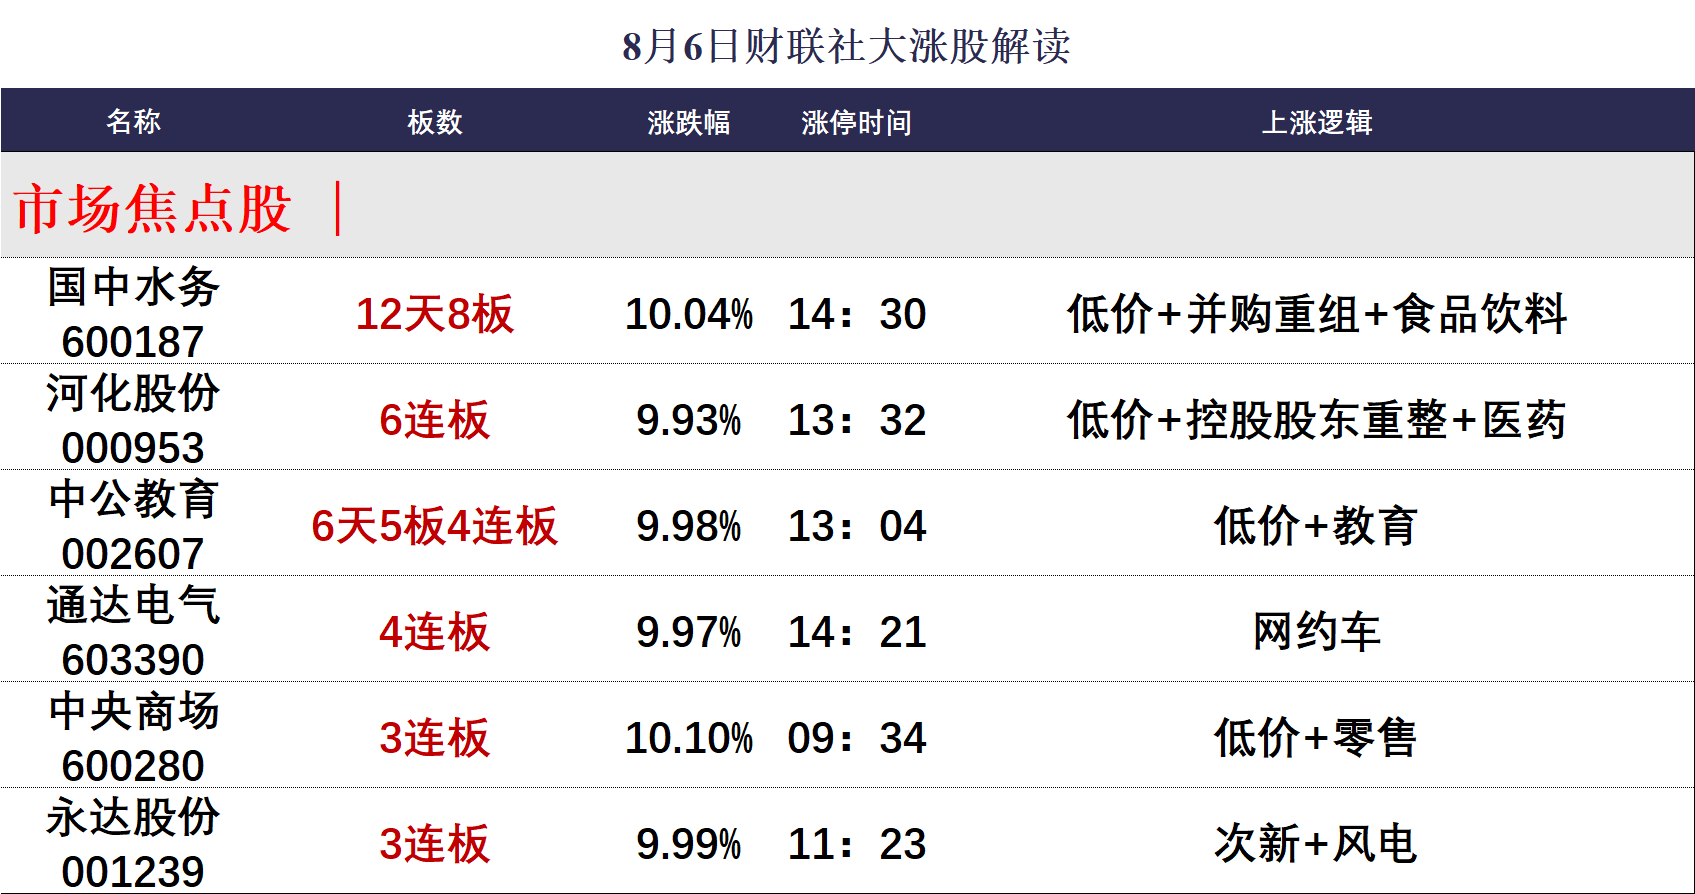Click the 低价+零售 logic cell
The height and width of the screenshot is (894, 1695).
pyautogui.click(x=1317, y=738)
